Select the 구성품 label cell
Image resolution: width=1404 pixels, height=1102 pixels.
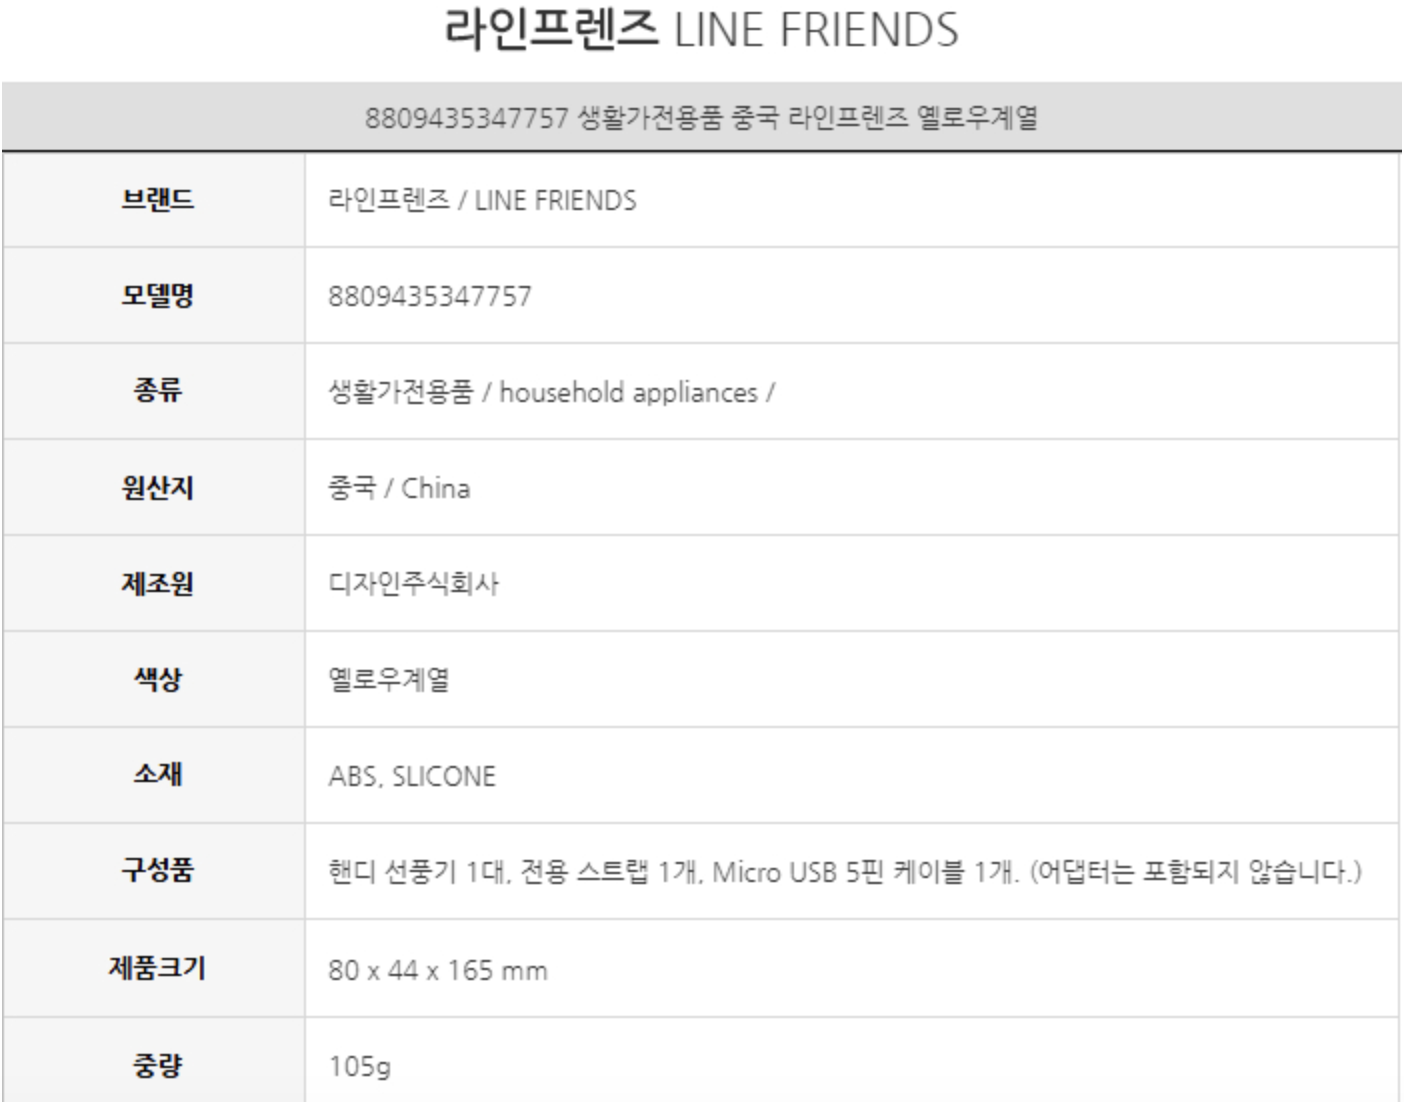point(157,870)
